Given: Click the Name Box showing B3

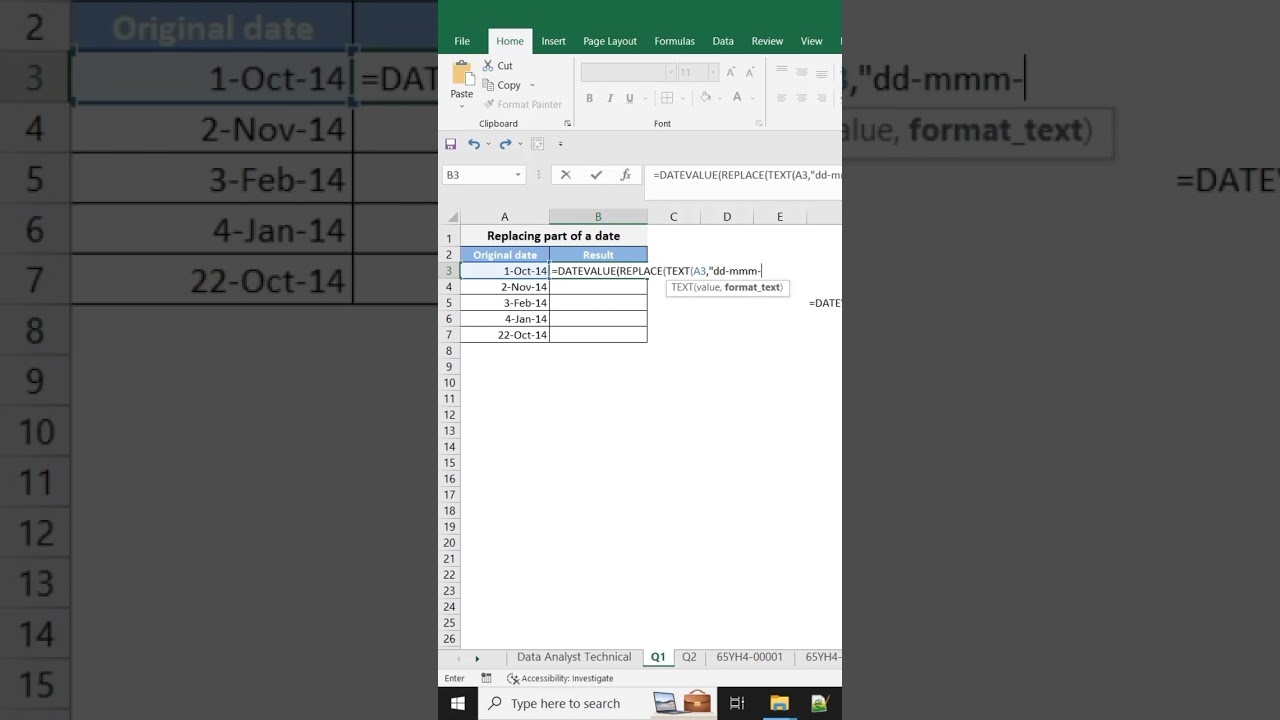Looking at the screenshot, I should coord(483,175).
